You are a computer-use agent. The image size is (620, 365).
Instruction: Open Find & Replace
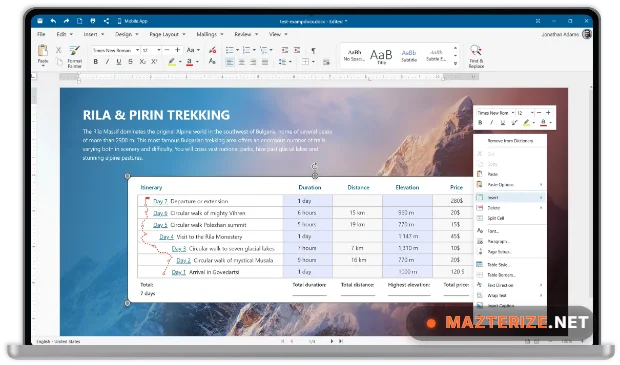click(x=476, y=56)
